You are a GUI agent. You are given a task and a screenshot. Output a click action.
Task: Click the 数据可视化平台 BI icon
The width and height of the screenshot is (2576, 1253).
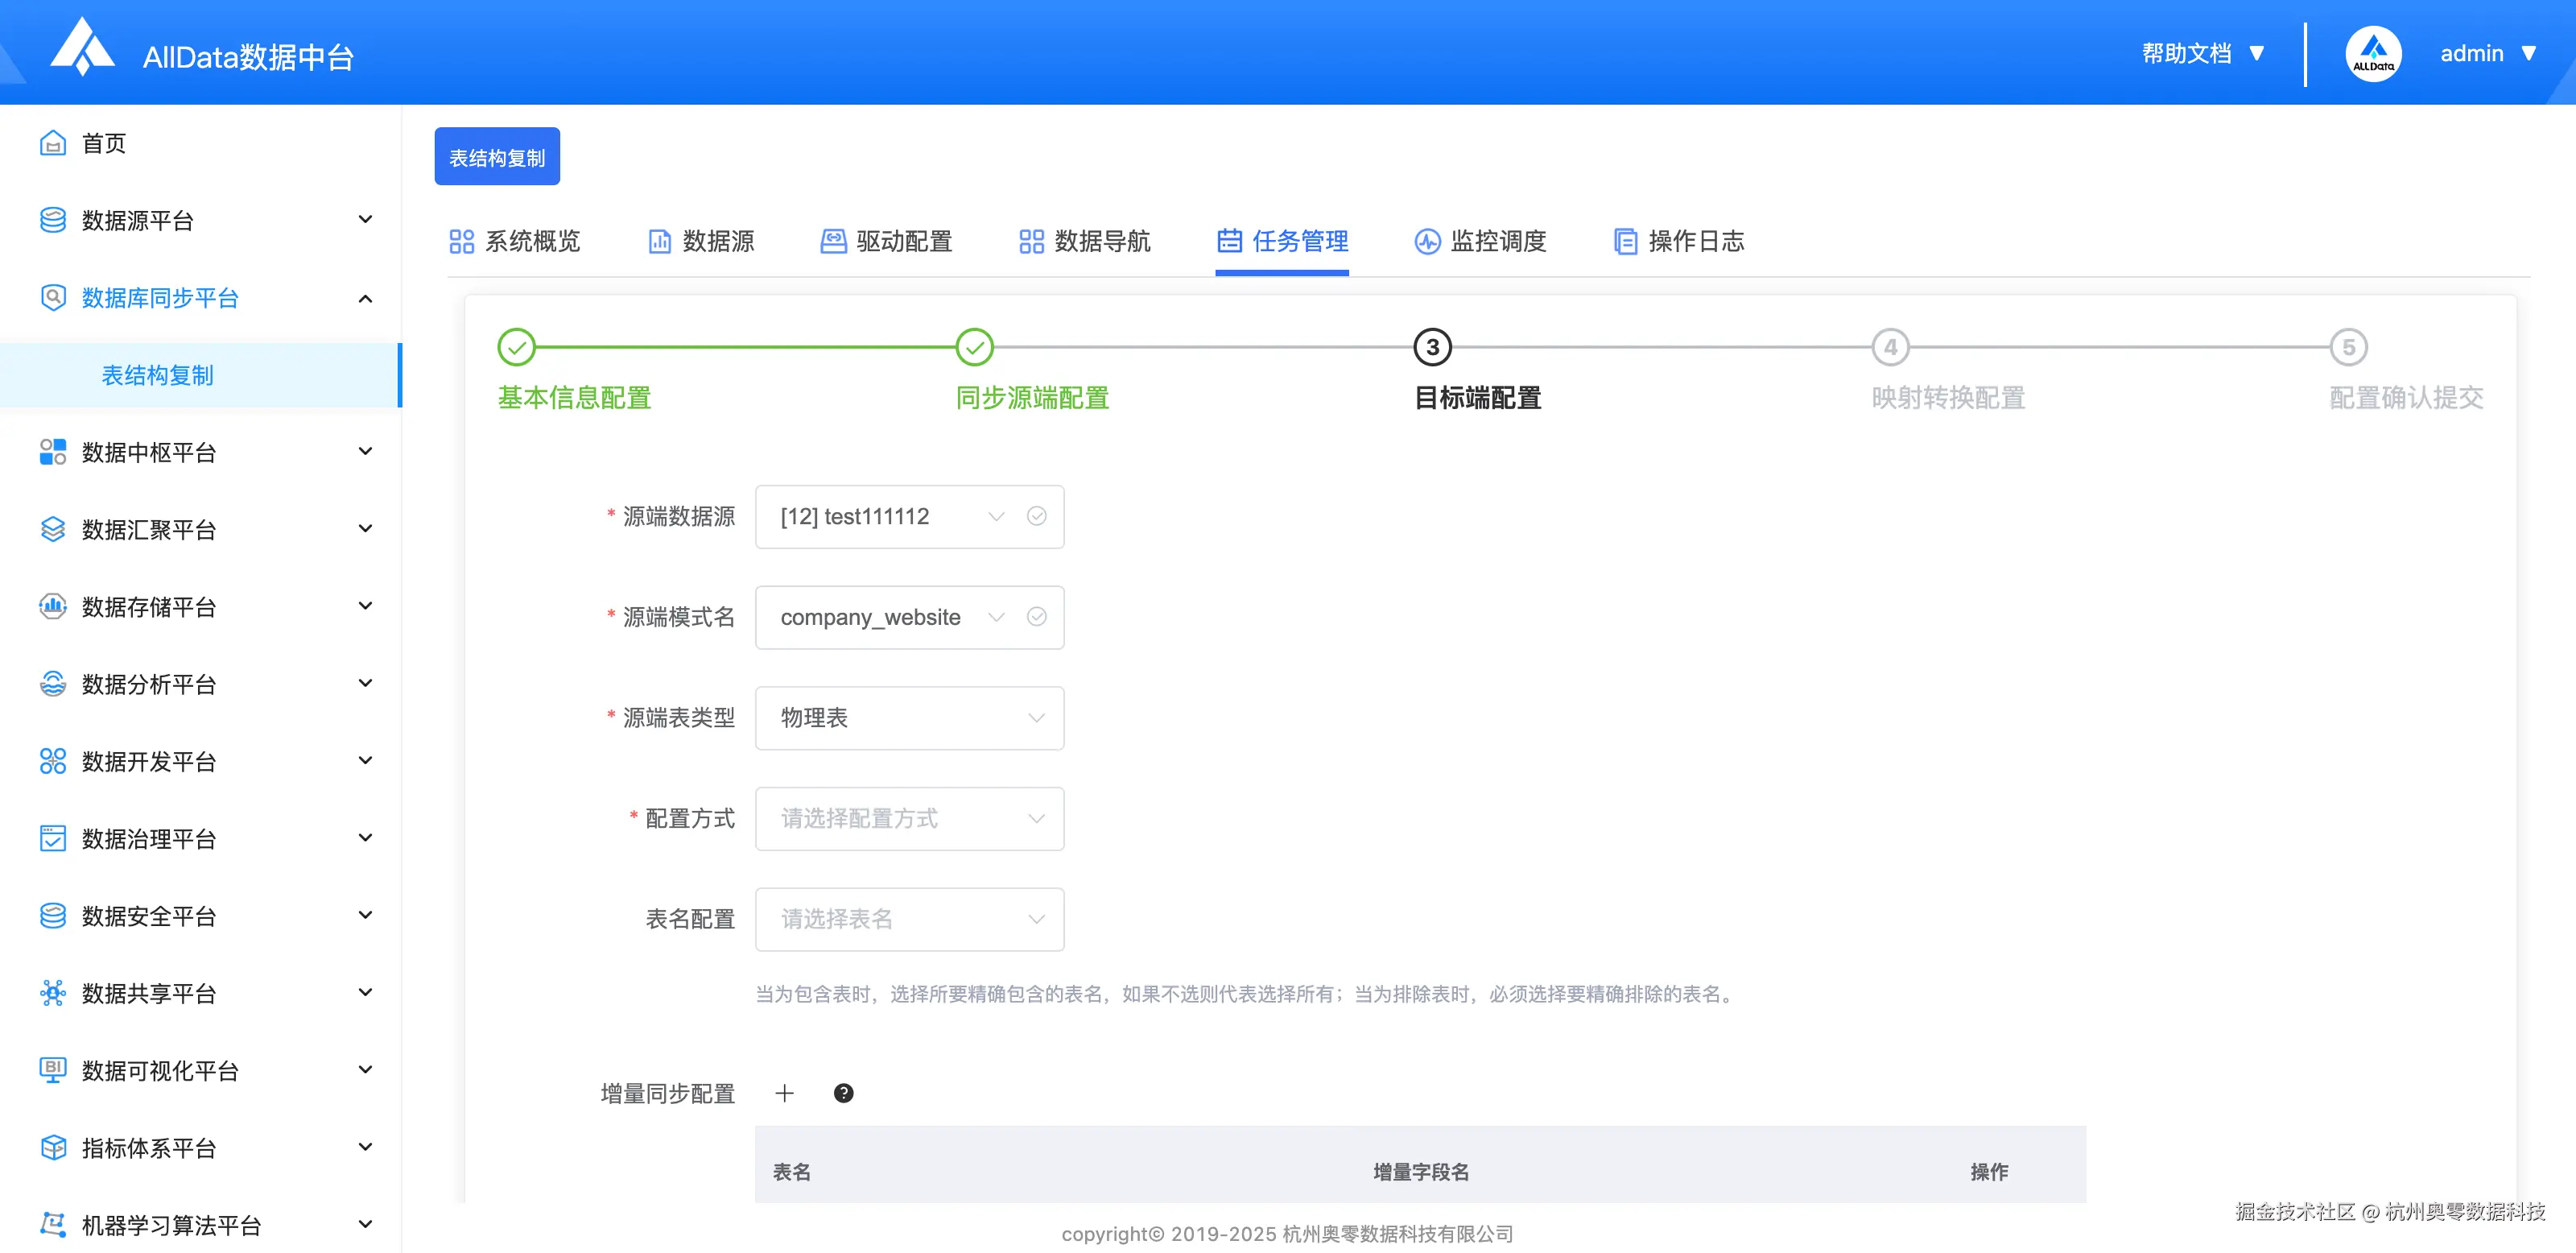pos(53,1070)
